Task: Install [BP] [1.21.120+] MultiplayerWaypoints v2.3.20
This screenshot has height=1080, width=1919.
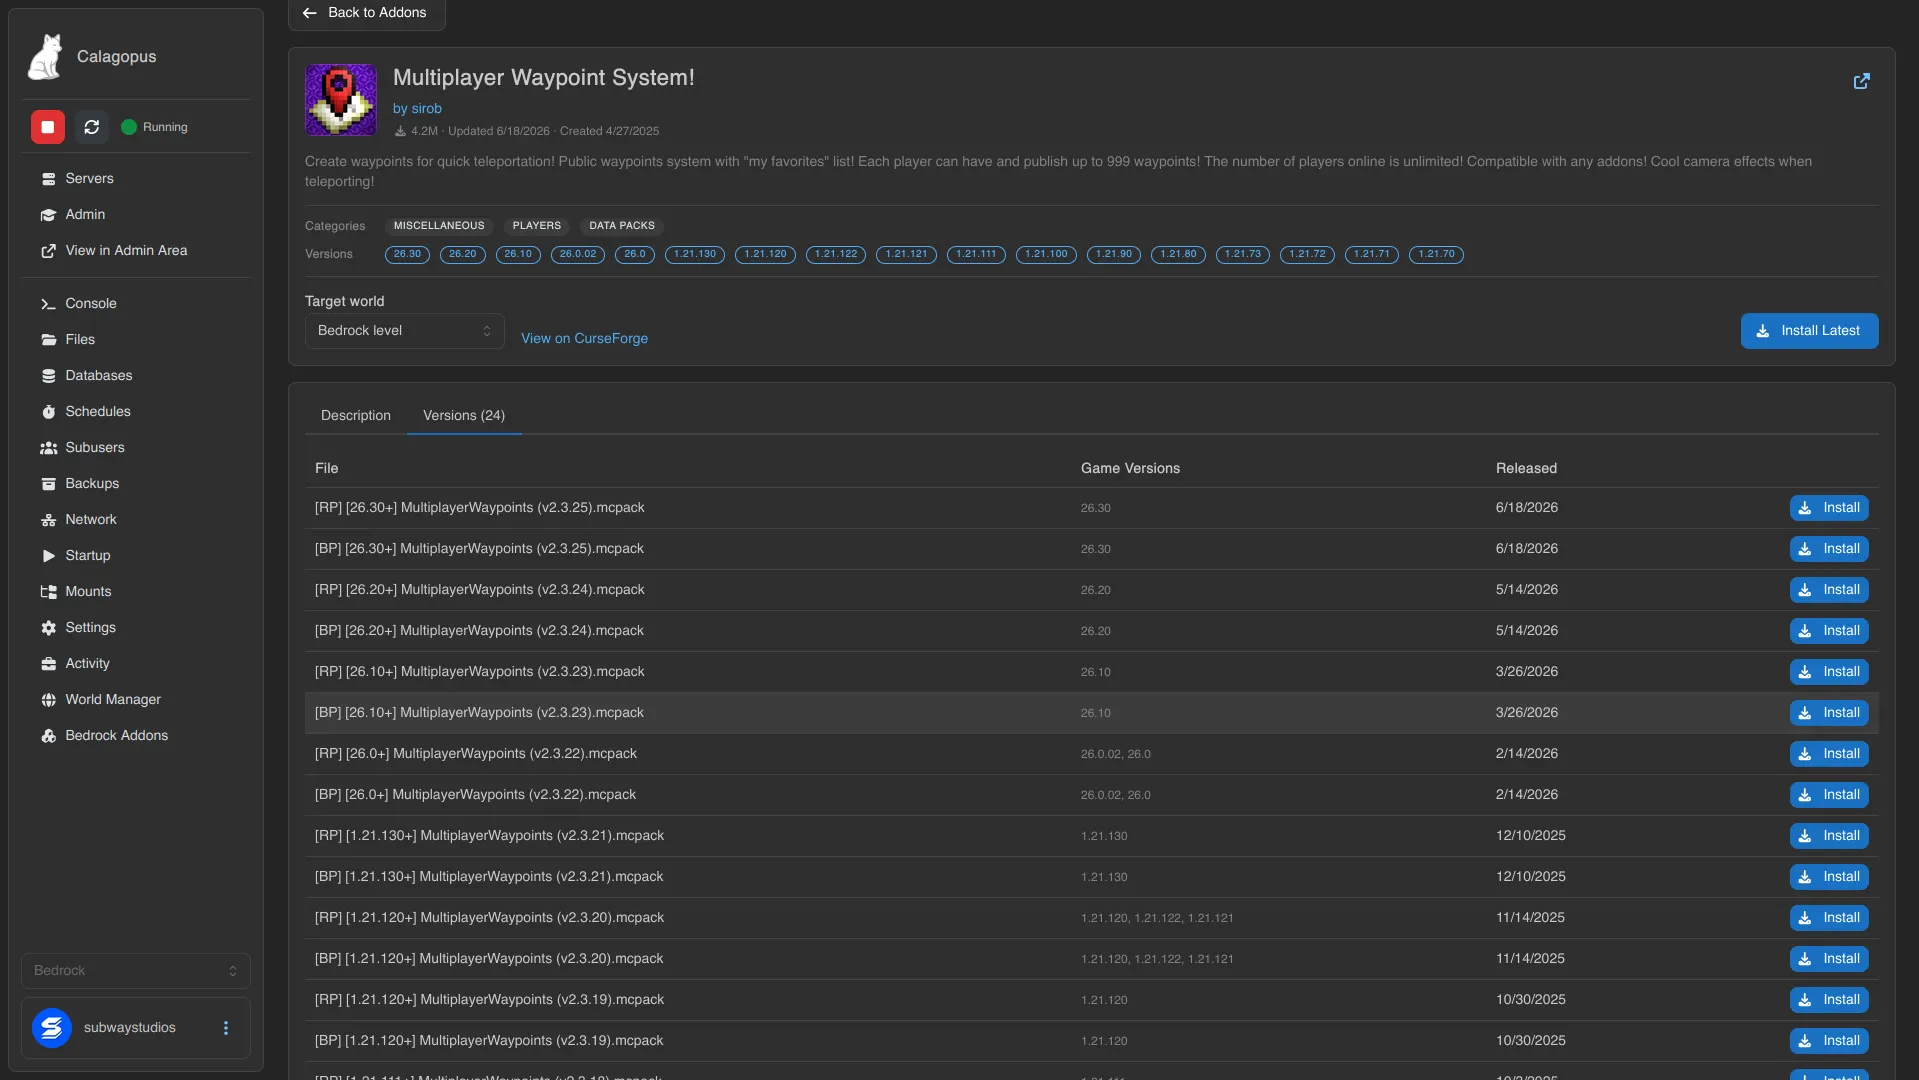Action: (1829, 959)
